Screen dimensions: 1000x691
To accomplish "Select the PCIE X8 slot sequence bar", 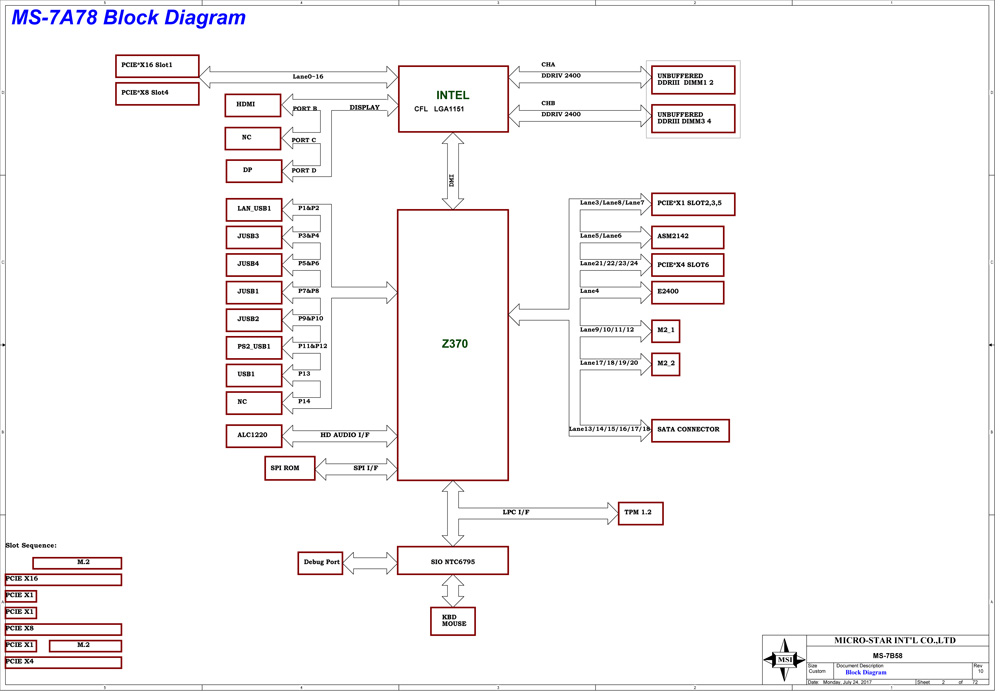I will (63, 629).
